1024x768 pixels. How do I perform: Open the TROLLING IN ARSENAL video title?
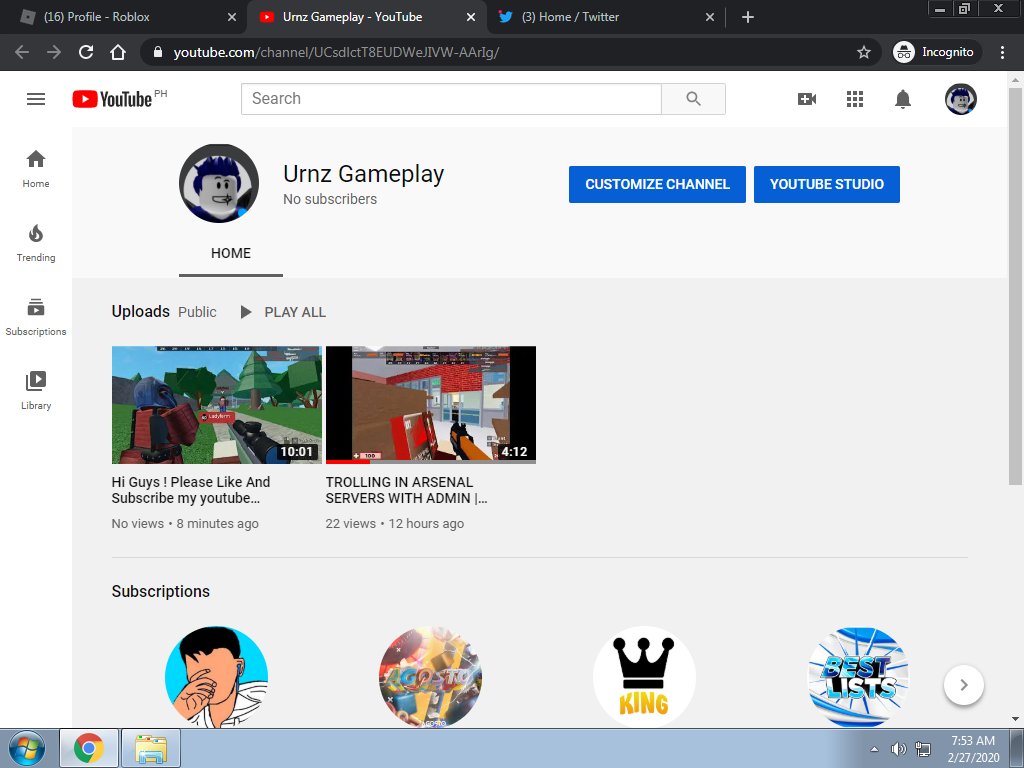(406, 490)
